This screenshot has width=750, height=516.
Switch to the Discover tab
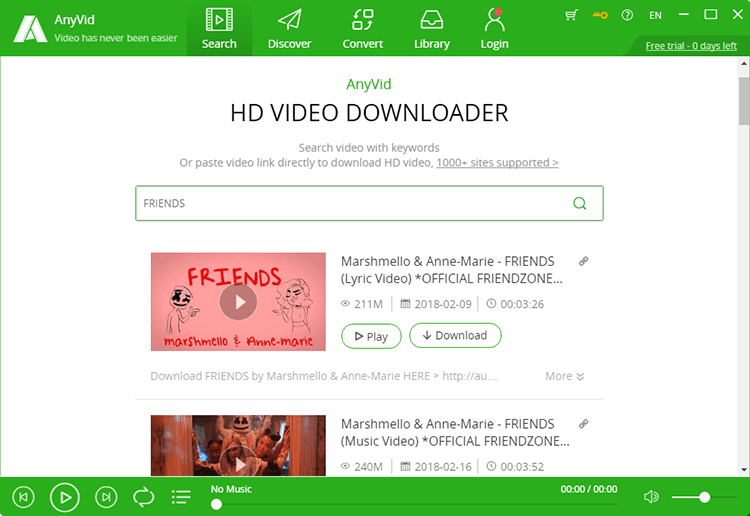(289, 28)
